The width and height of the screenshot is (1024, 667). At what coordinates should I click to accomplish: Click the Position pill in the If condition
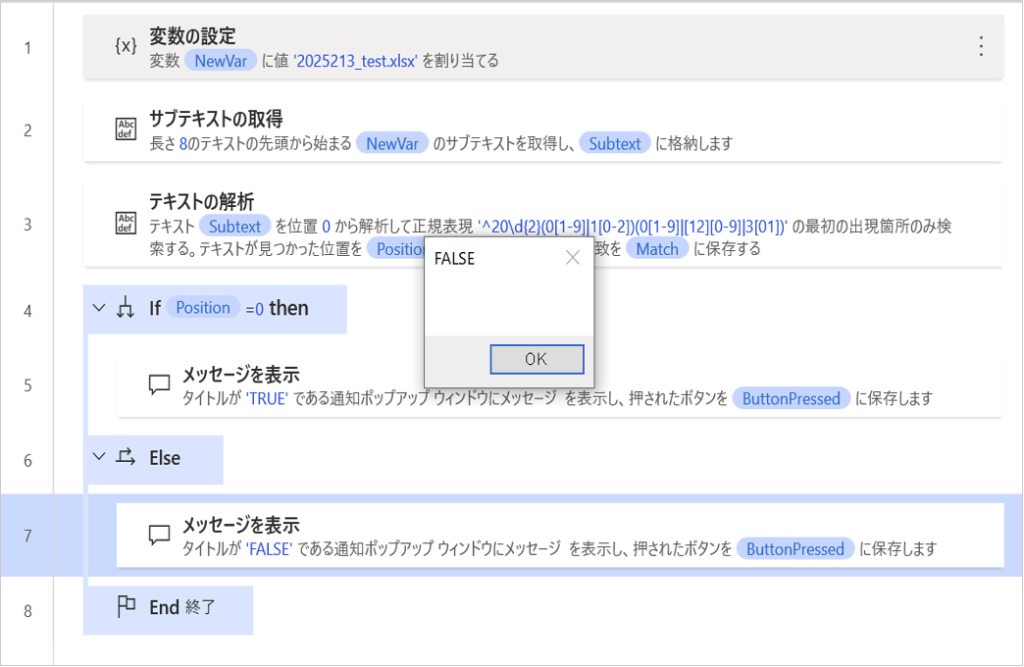pos(203,308)
